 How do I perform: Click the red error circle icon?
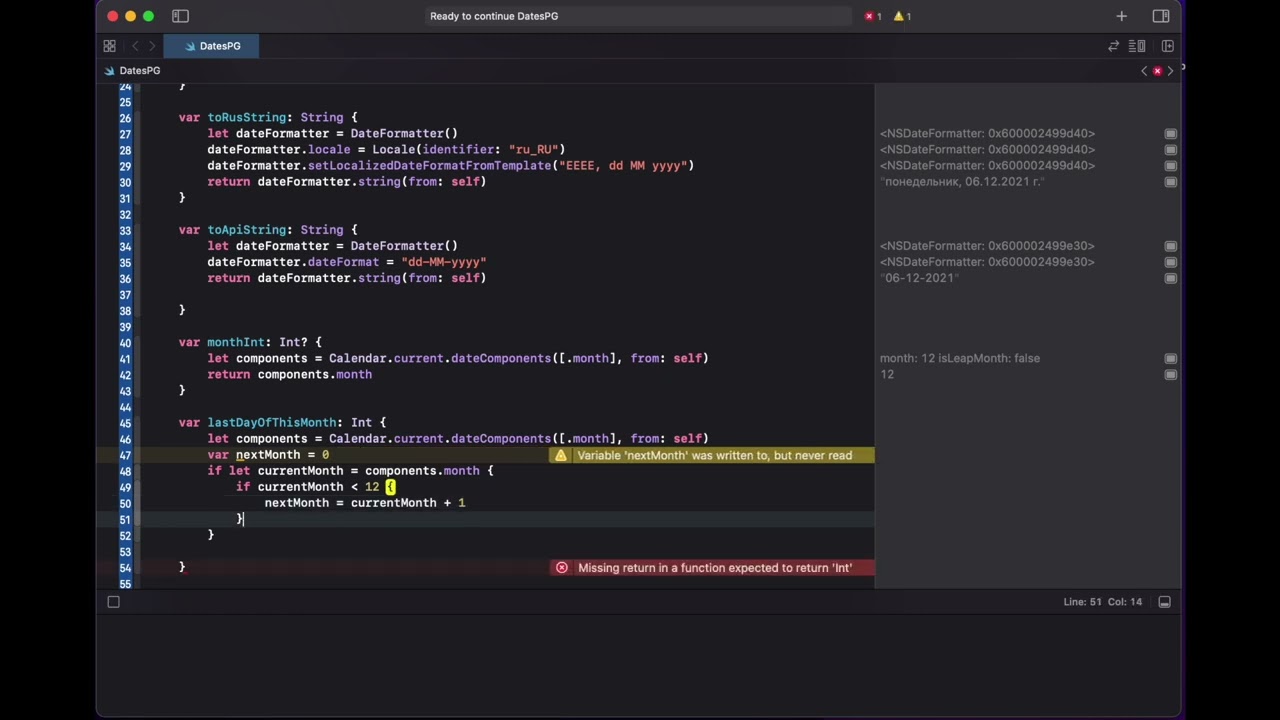click(x=562, y=567)
